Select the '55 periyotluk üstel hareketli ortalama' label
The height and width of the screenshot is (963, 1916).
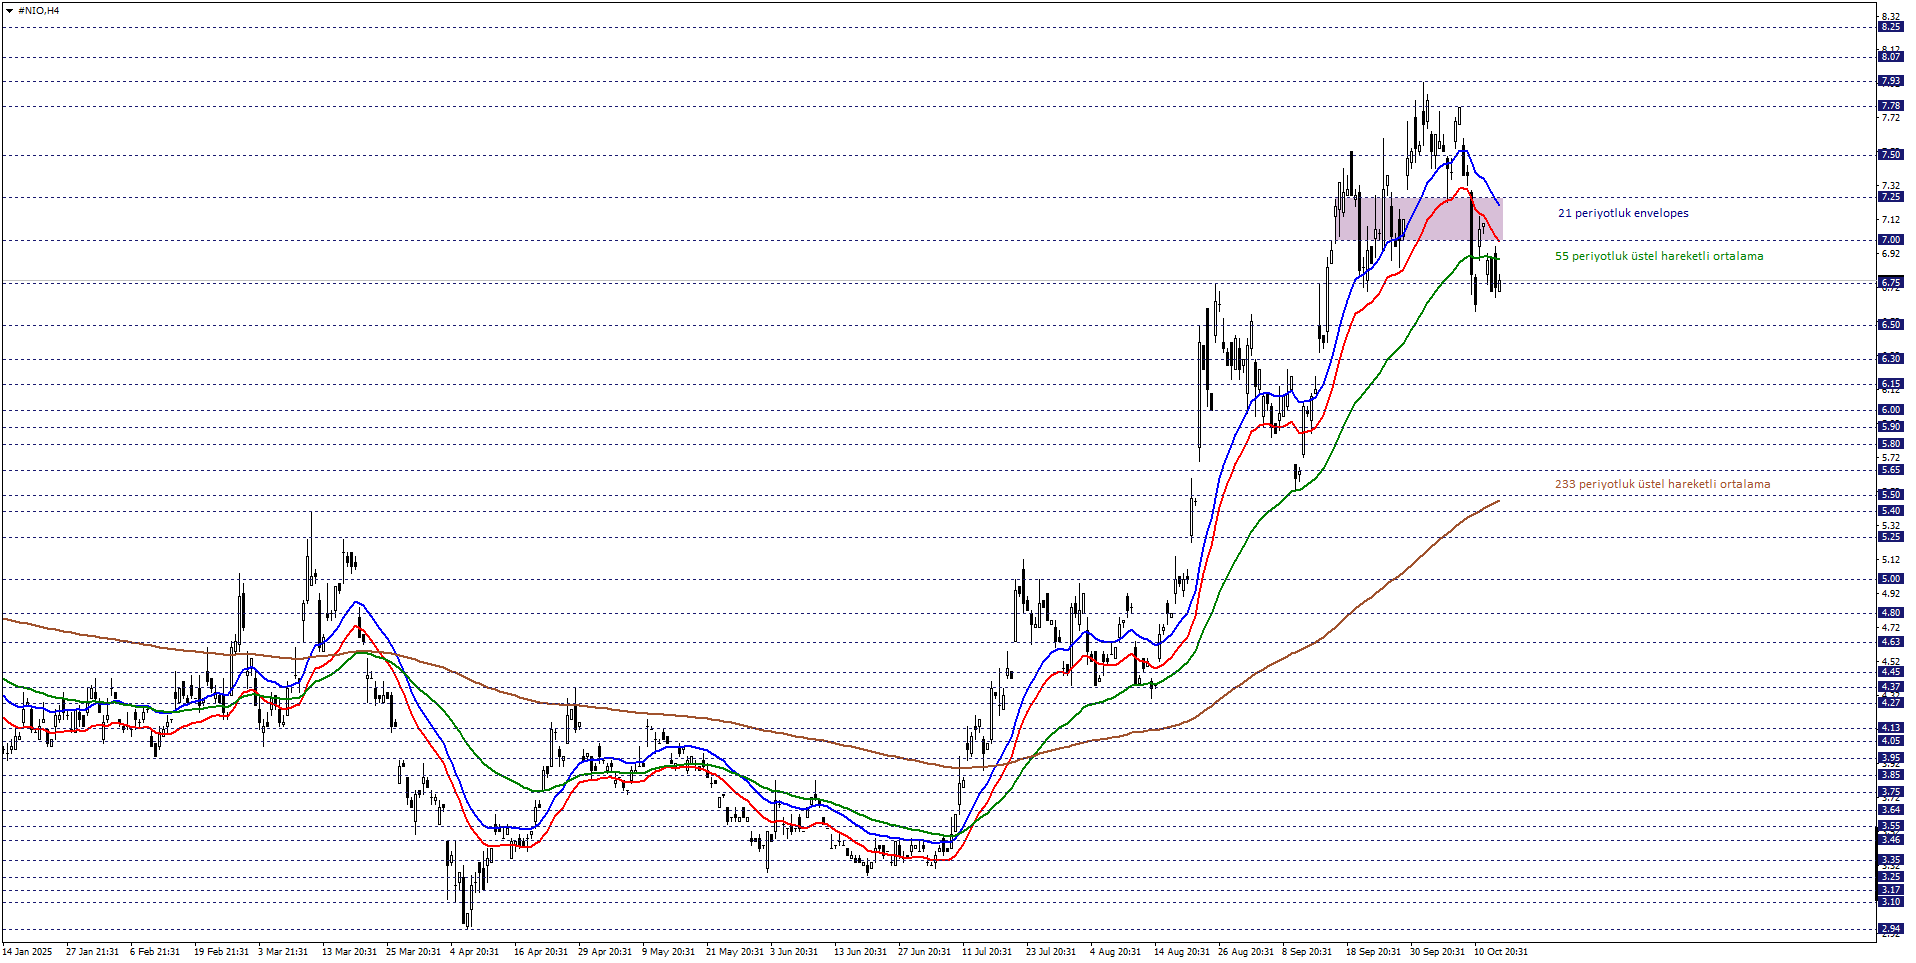coord(1658,256)
